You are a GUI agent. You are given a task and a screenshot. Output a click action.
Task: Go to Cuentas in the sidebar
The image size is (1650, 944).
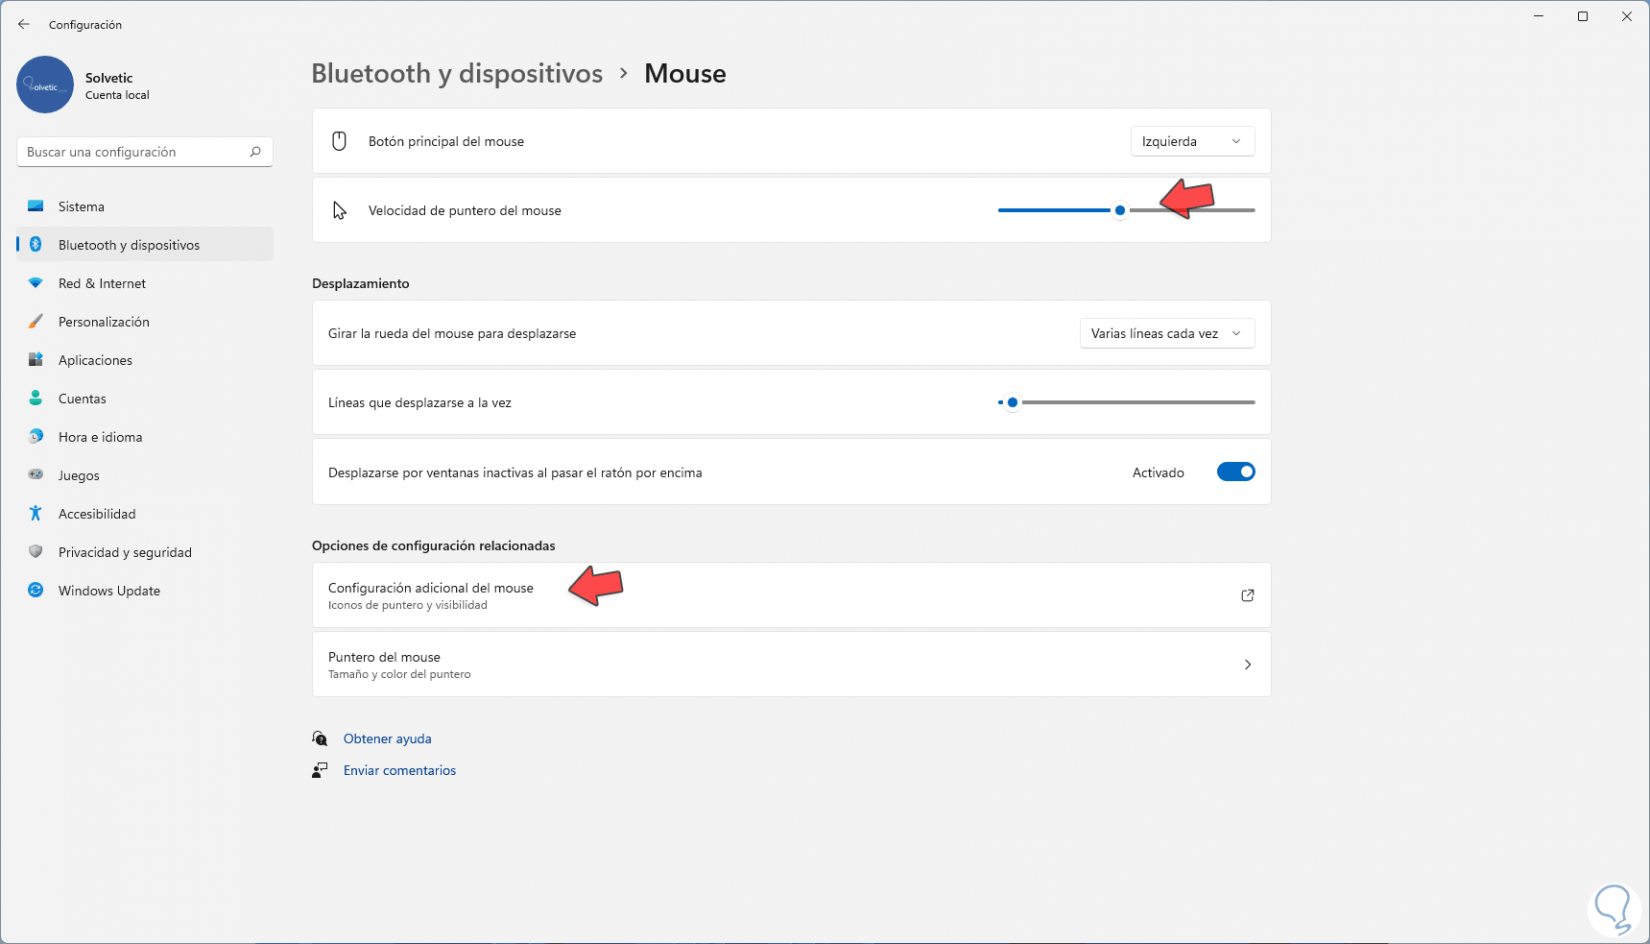82,398
